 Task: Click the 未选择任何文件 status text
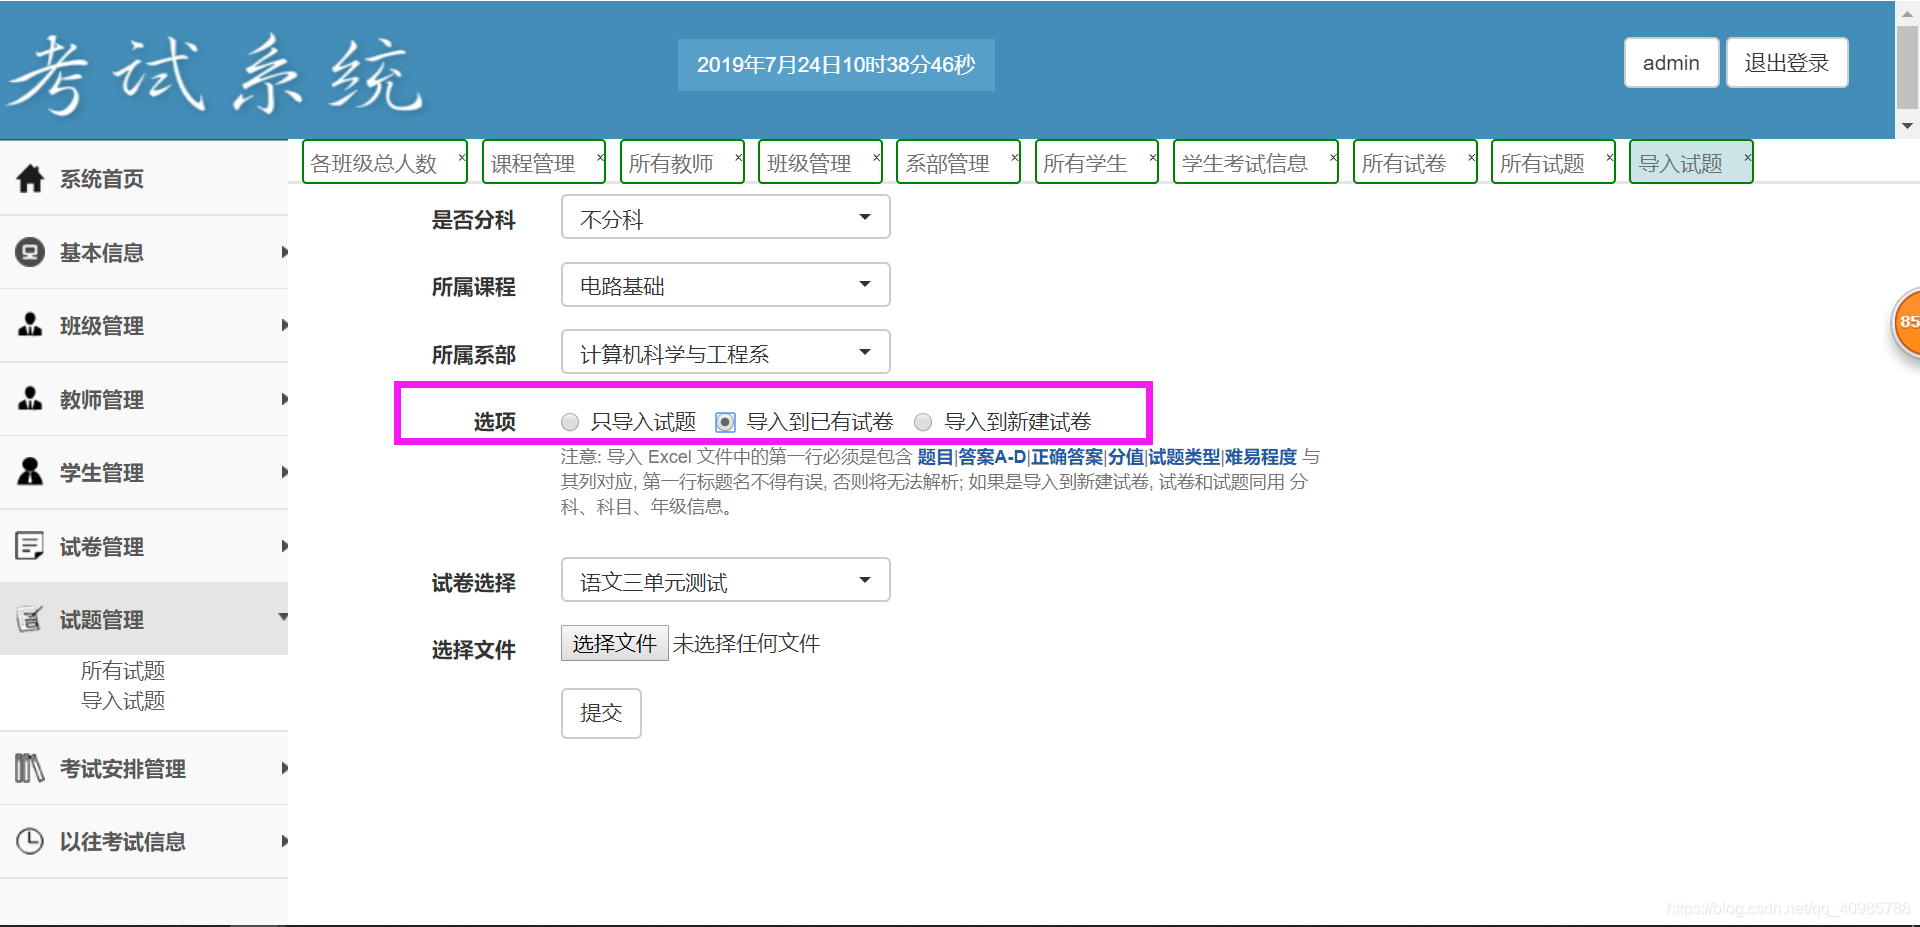point(746,644)
